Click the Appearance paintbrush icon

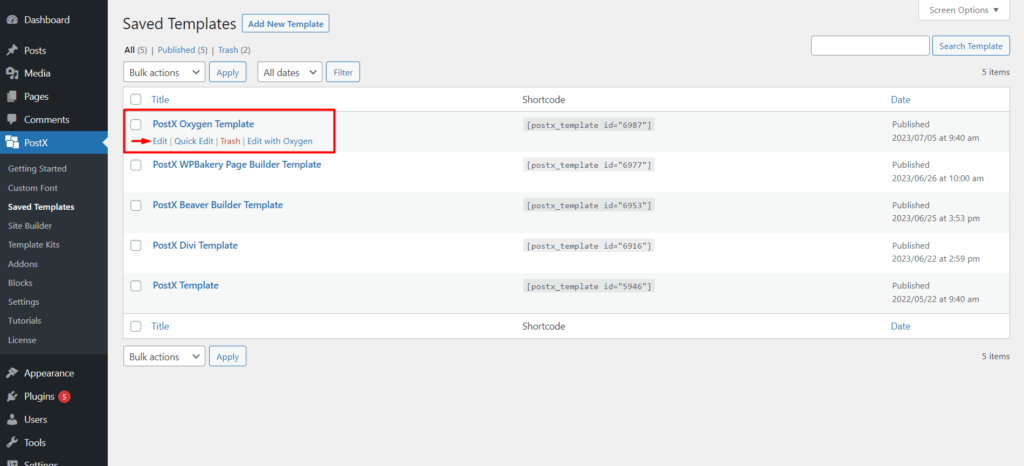click(x=12, y=373)
